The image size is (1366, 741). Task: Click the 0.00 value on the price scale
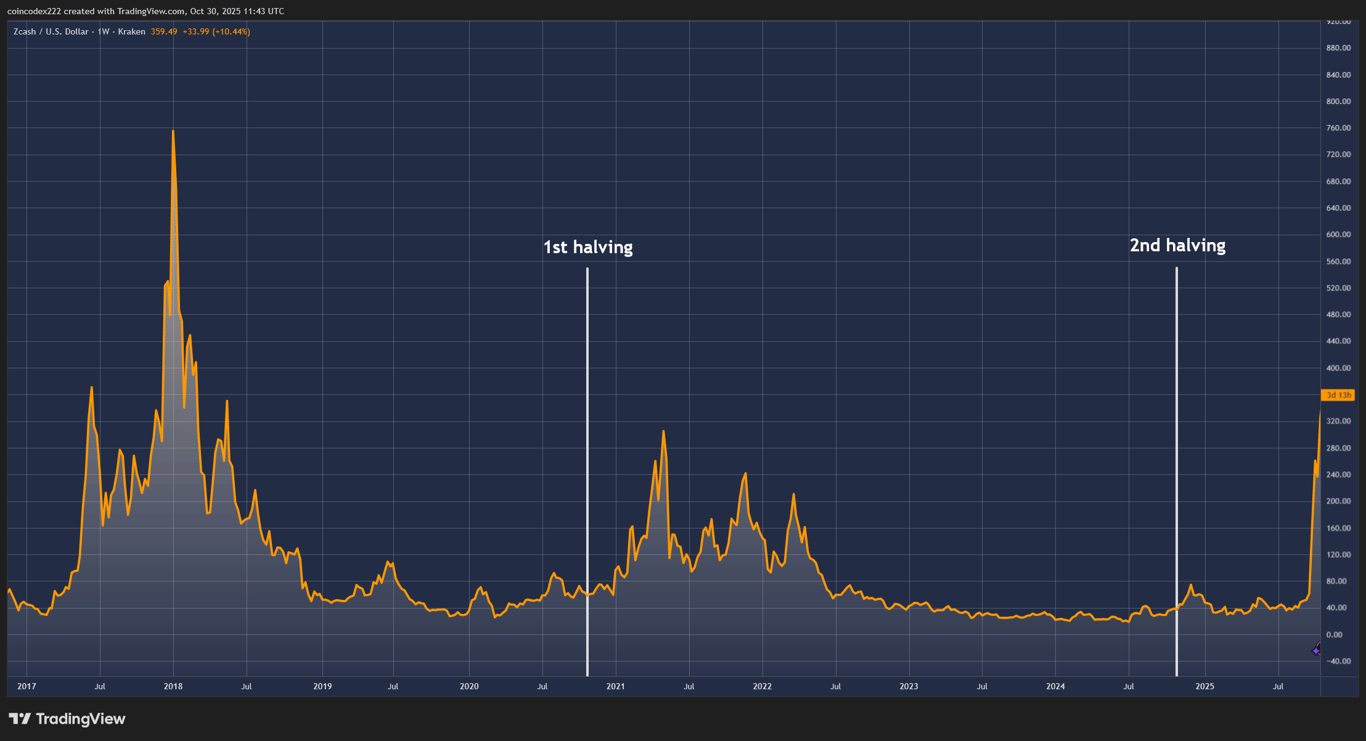coord(1334,632)
